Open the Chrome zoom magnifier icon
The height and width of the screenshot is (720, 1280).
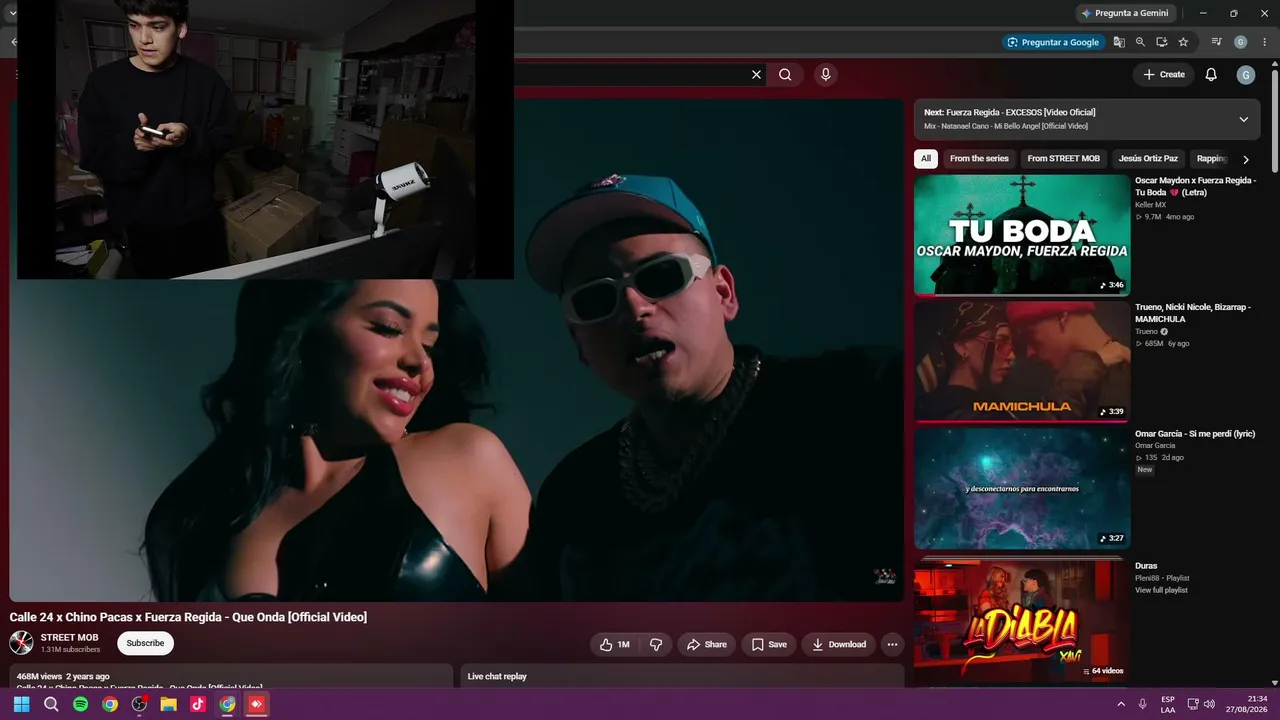1140,42
